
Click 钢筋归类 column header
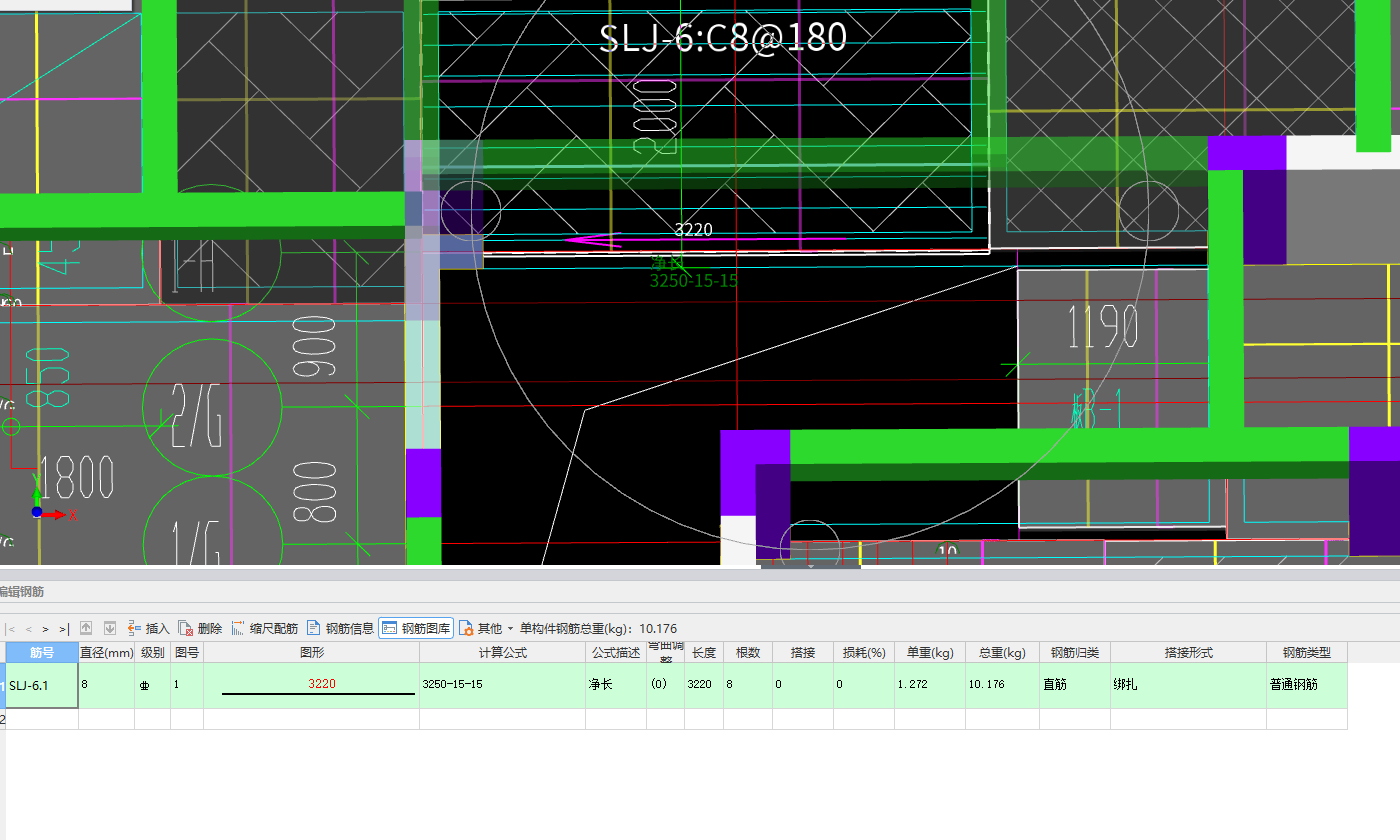point(1075,652)
